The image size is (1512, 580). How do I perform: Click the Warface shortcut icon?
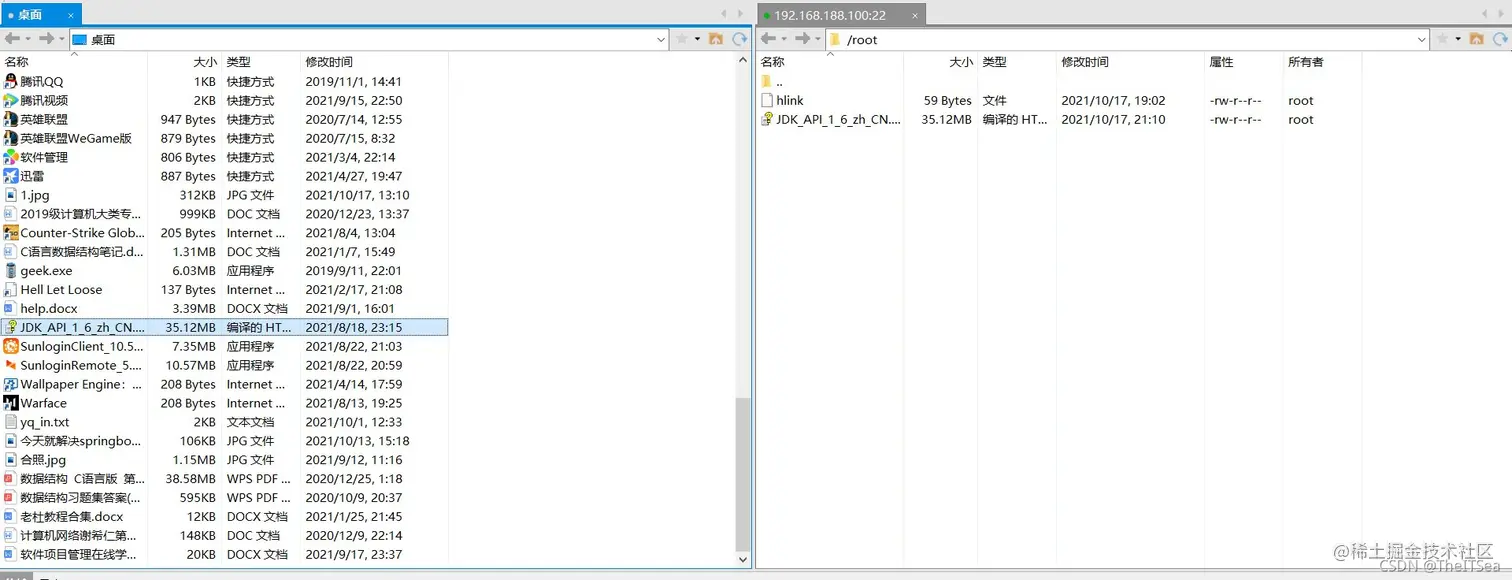11,404
